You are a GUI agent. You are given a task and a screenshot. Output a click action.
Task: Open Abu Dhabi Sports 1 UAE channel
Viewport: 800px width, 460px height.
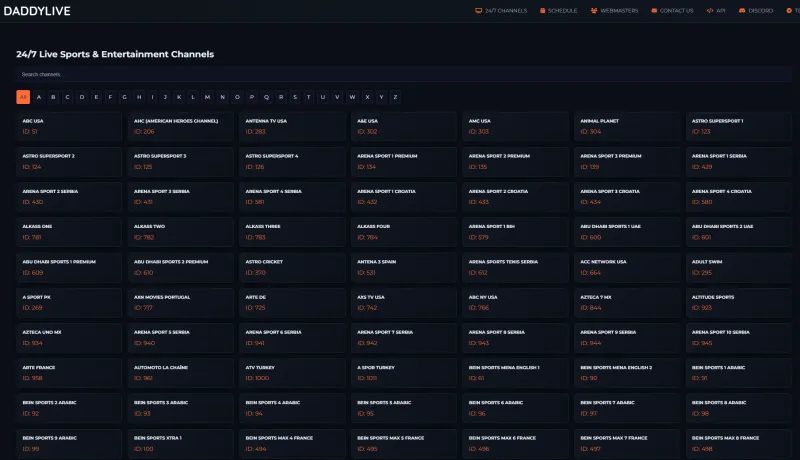(x=629, y=231)
